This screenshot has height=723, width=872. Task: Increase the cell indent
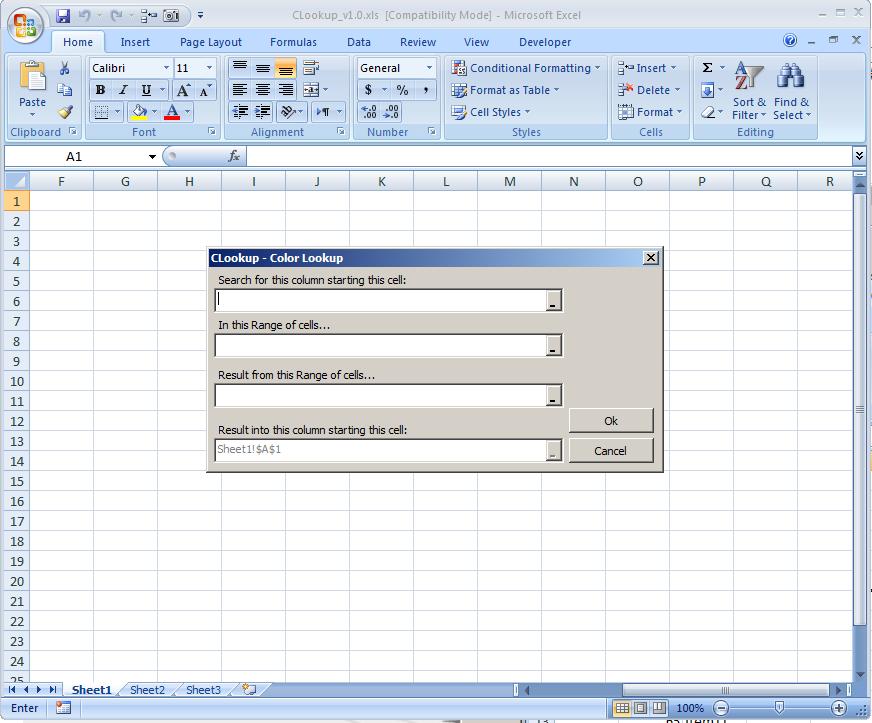[x=262, y=112]
